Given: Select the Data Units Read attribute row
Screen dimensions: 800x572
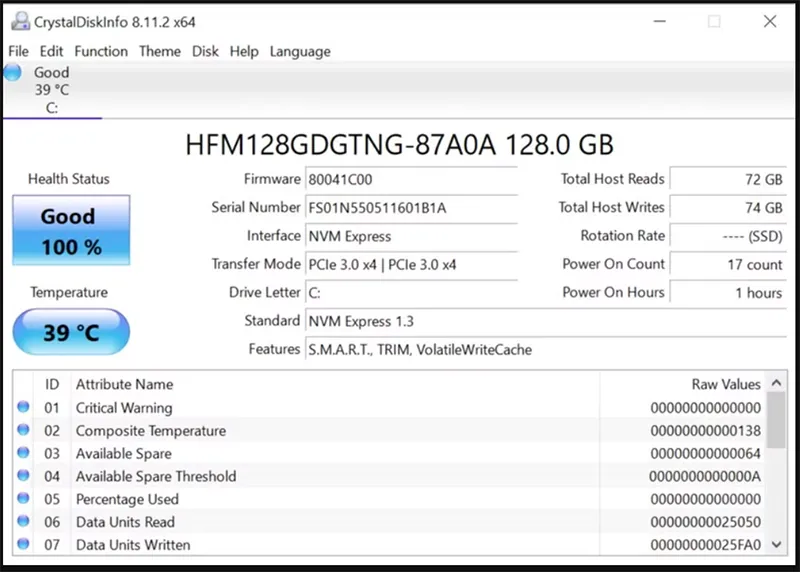Looking at the screenshot, I should coord(389,522).
